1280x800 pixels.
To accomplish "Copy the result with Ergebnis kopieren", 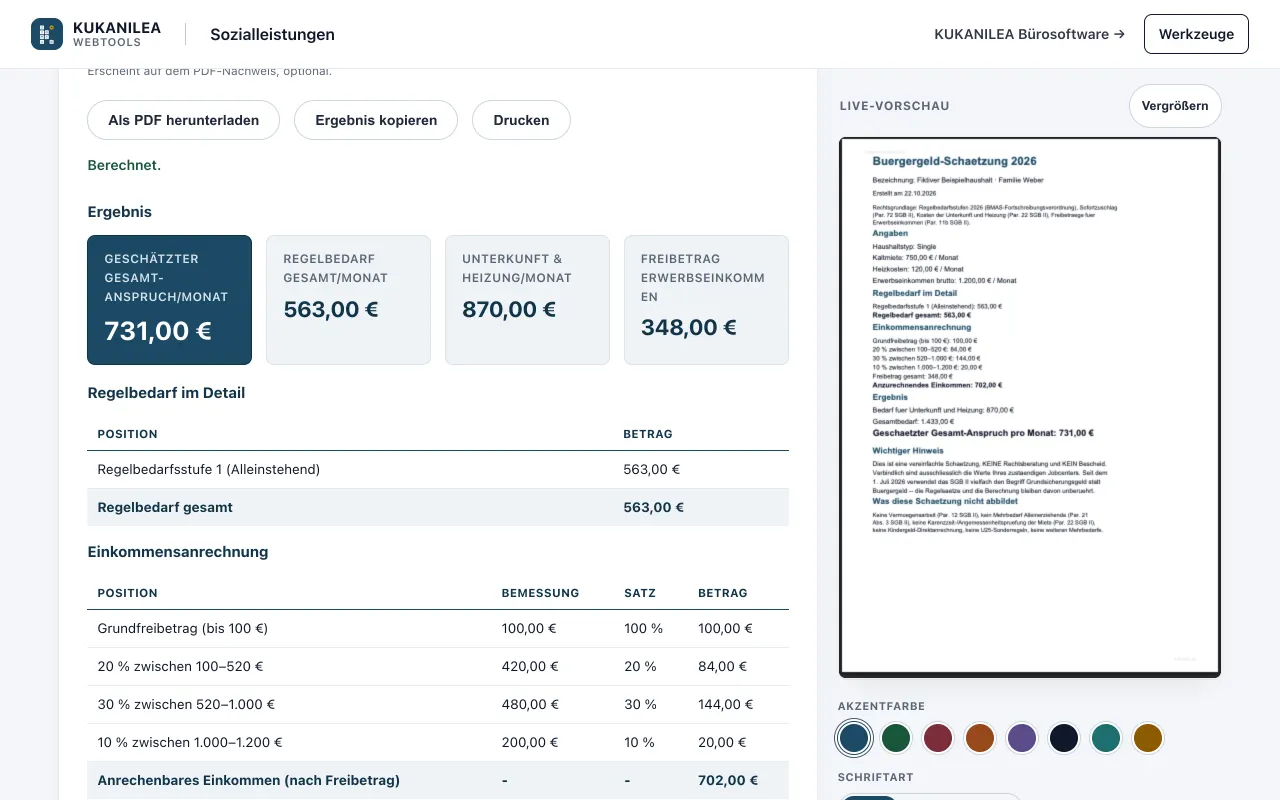I will coord(376,120).
